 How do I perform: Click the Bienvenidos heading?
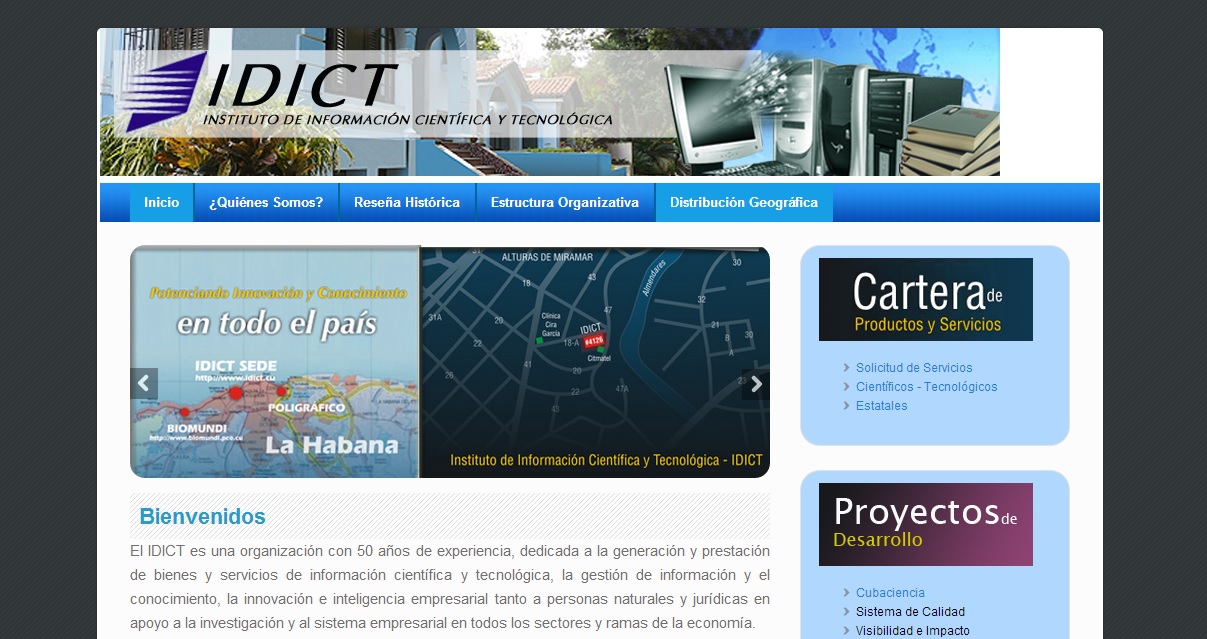203,517
